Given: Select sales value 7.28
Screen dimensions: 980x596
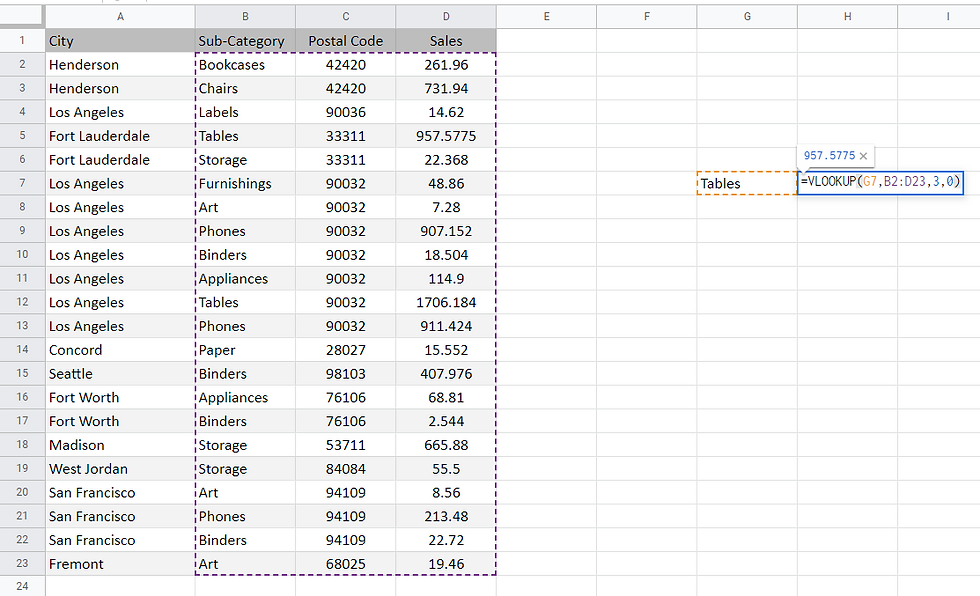Looking at the screenshot, I should click(x=446, y=207).
